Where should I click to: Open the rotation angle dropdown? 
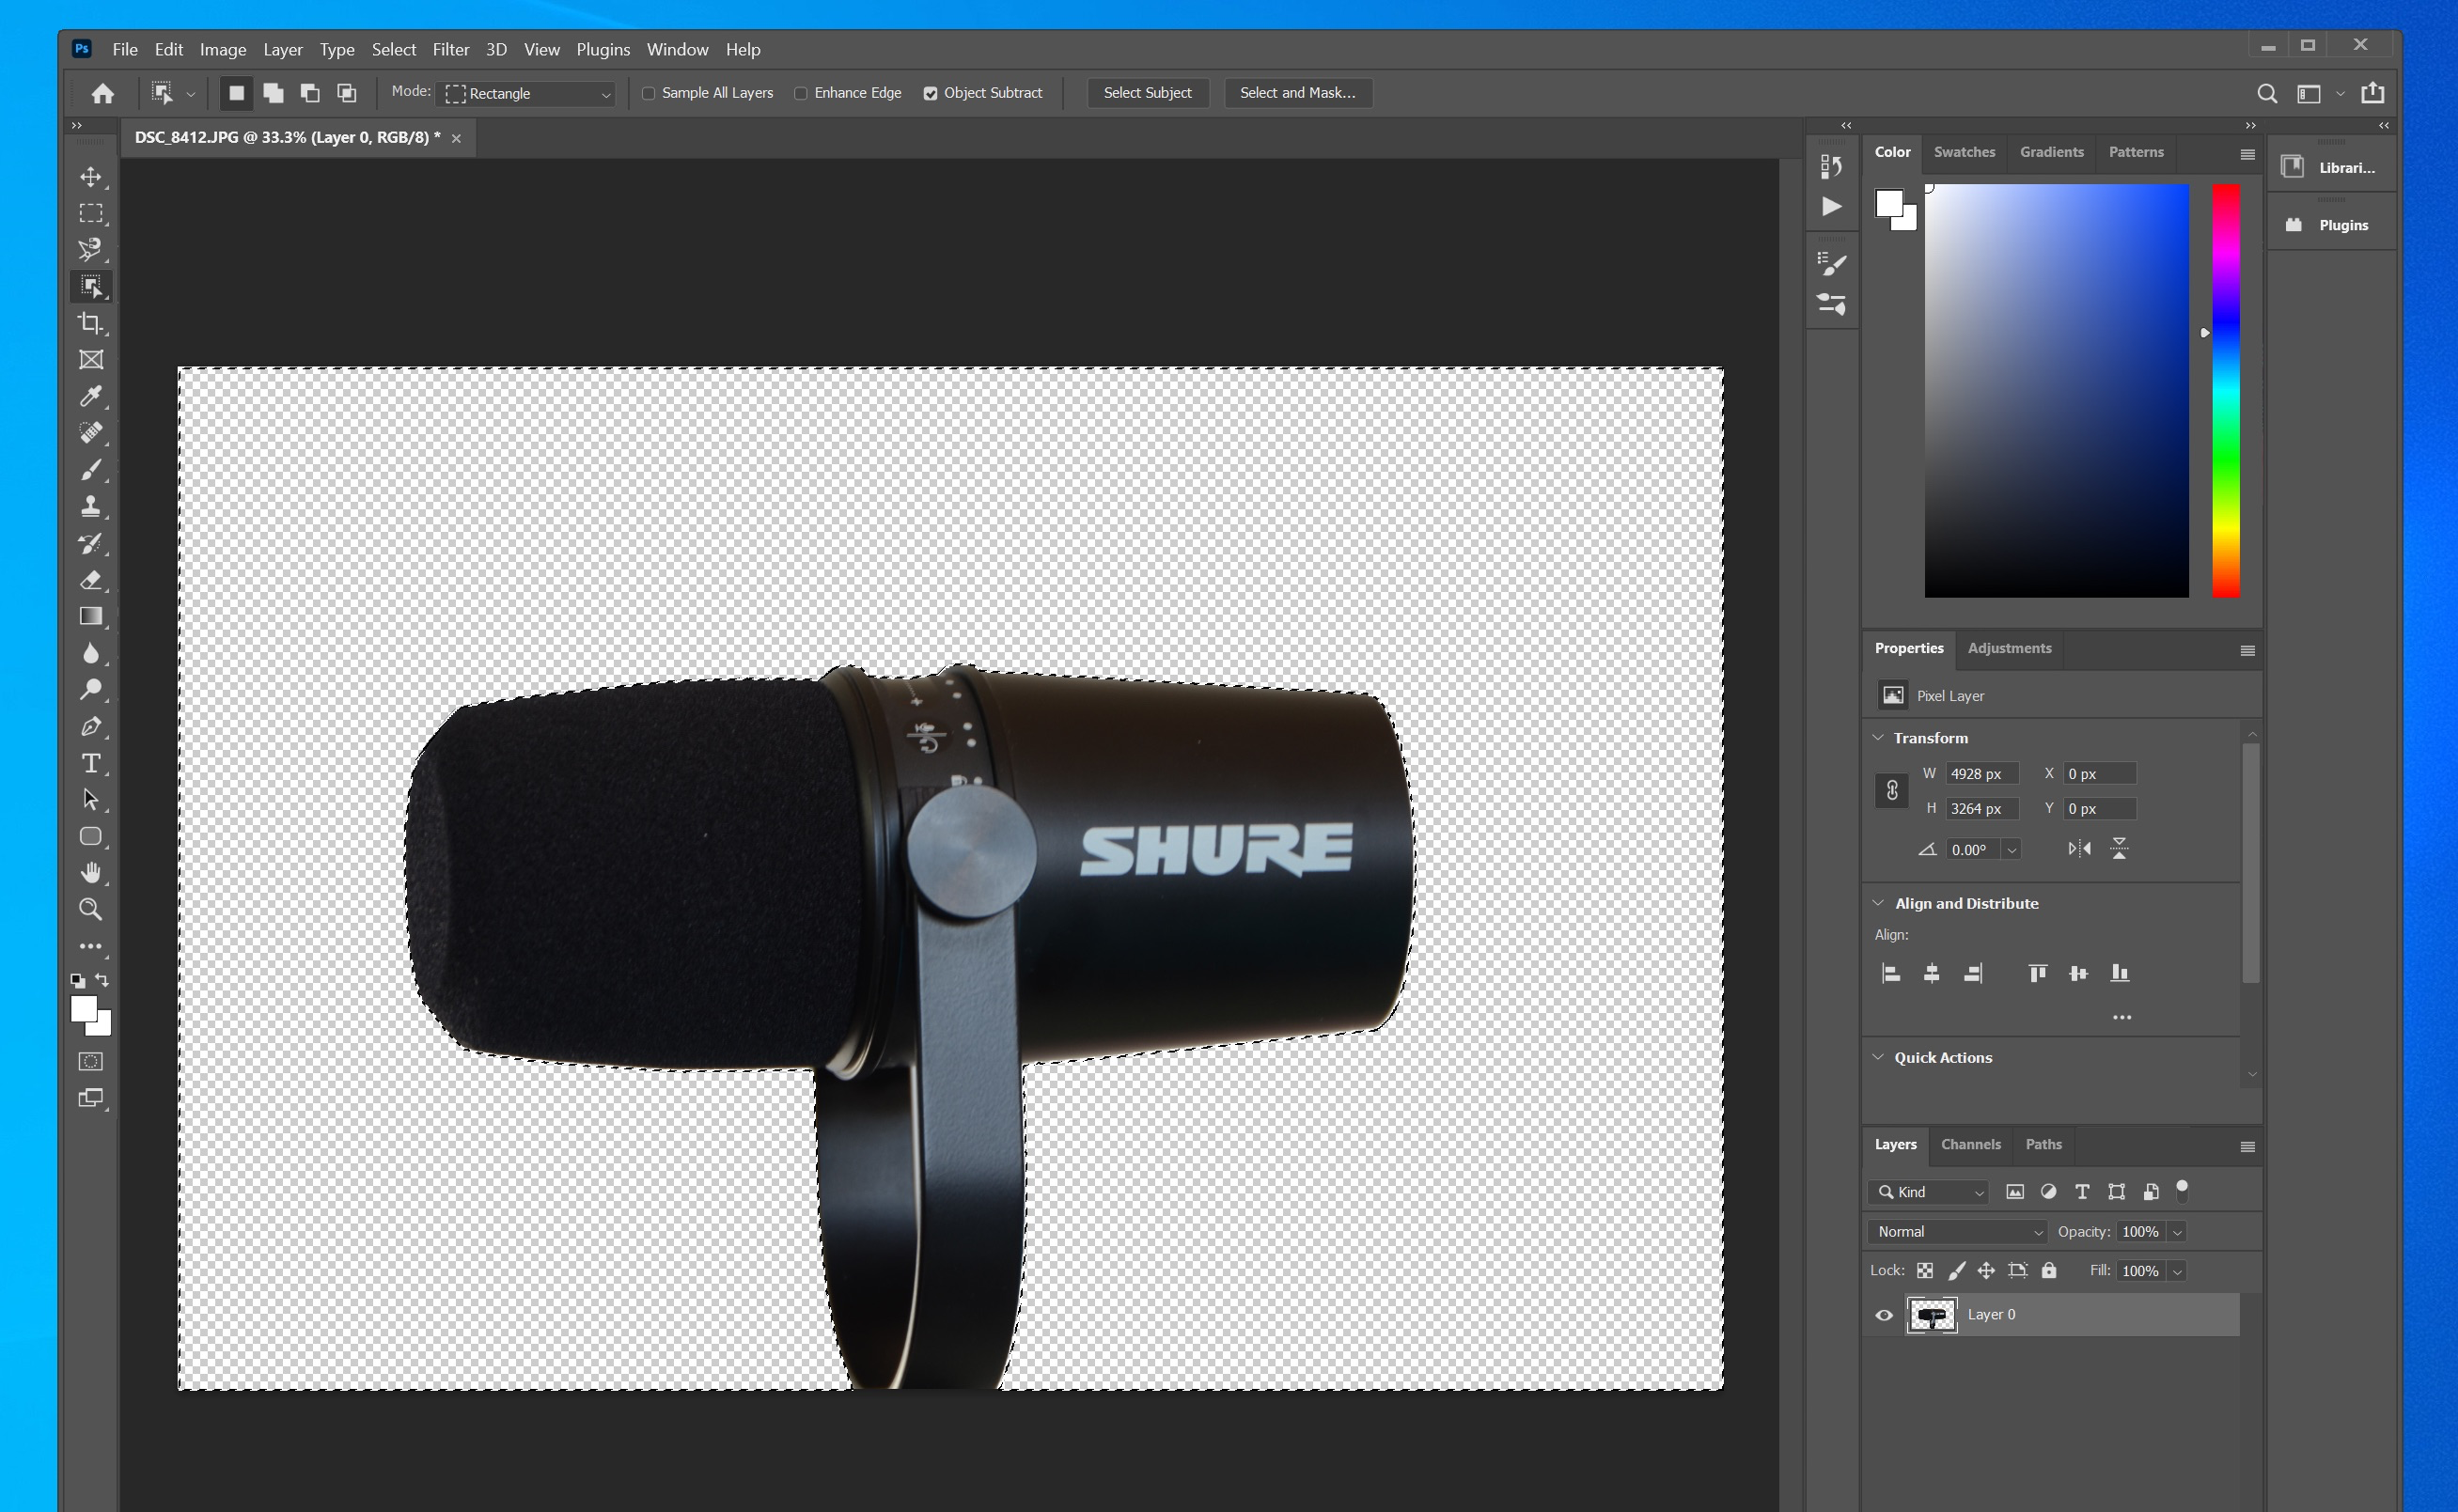(x=2012, y=850)
